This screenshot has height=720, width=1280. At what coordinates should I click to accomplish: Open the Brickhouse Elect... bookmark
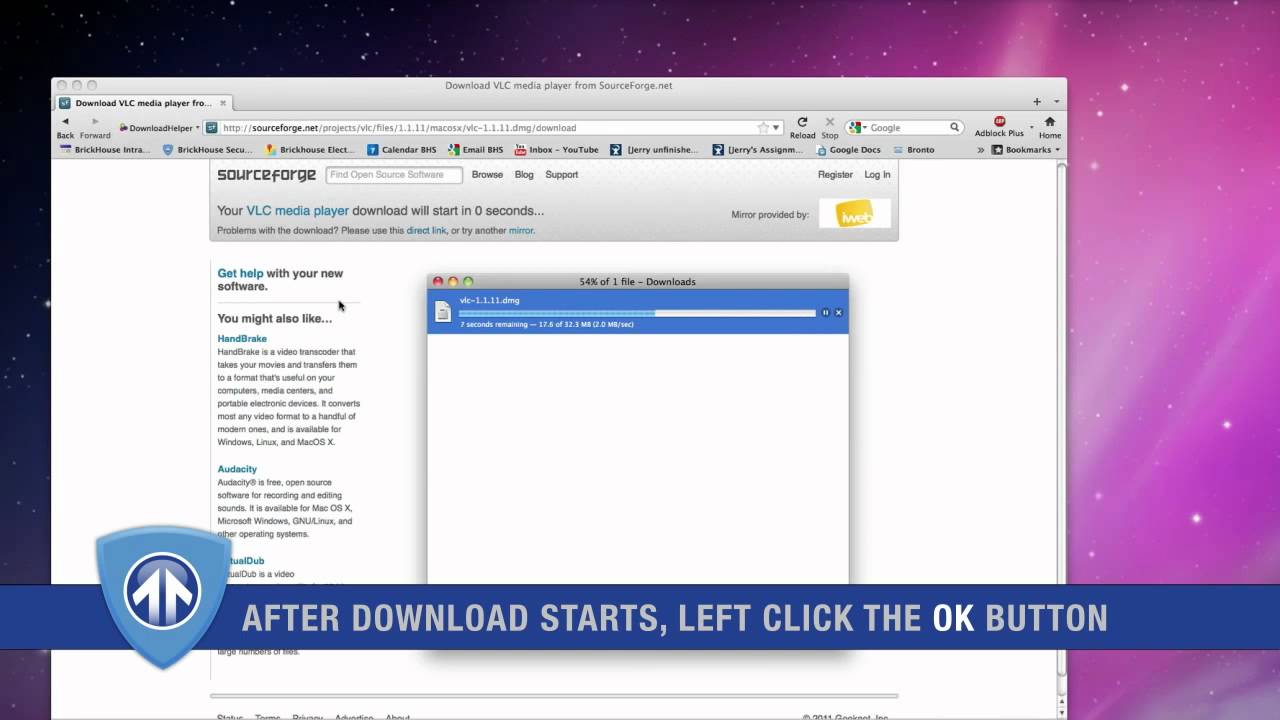[310, 150]
